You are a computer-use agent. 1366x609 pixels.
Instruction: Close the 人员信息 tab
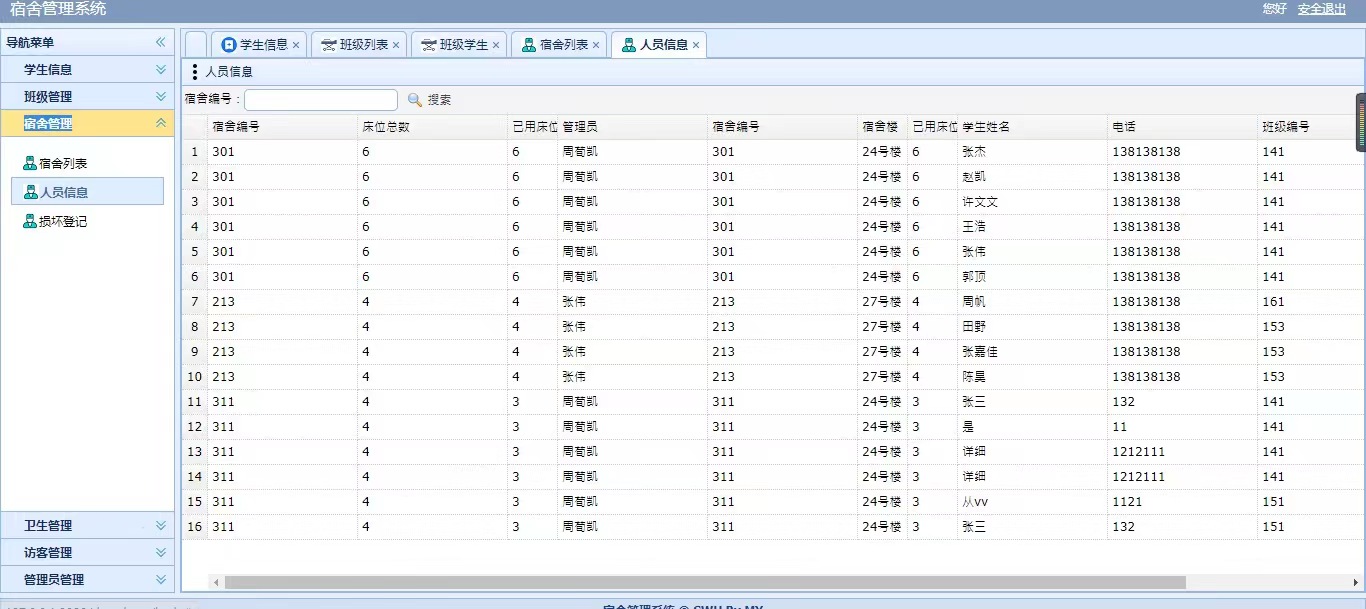696,45
